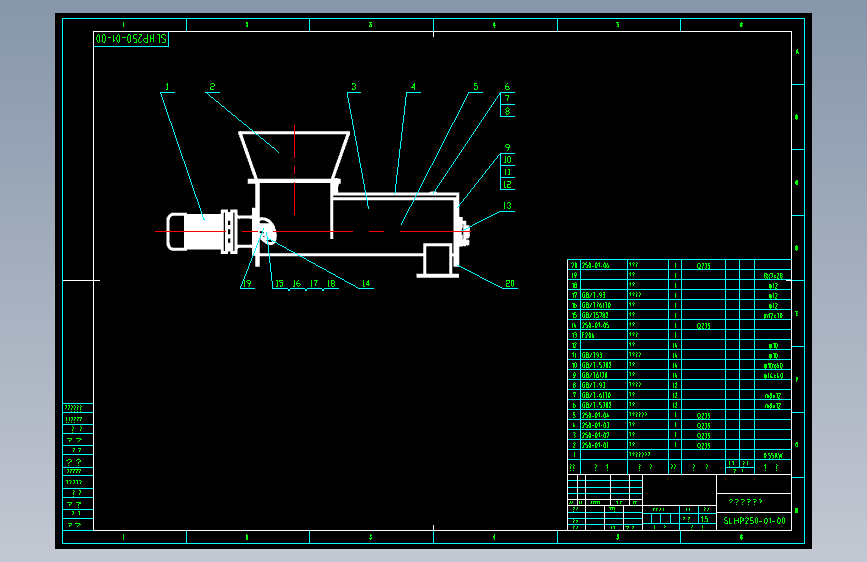This screenshot has width=867, height=562.
Task: Select the F206 code in parts list row 13
Action: click(588, 335)
